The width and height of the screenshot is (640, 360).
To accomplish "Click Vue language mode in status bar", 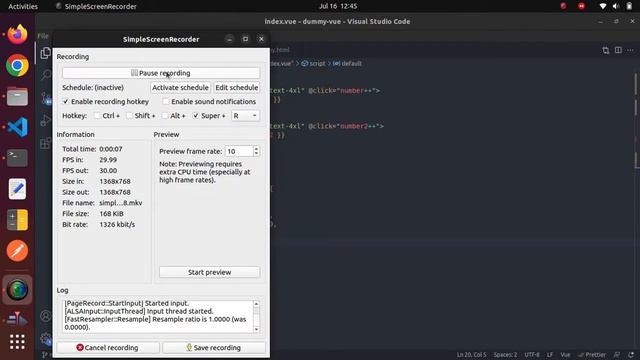I will coord(565,355).
